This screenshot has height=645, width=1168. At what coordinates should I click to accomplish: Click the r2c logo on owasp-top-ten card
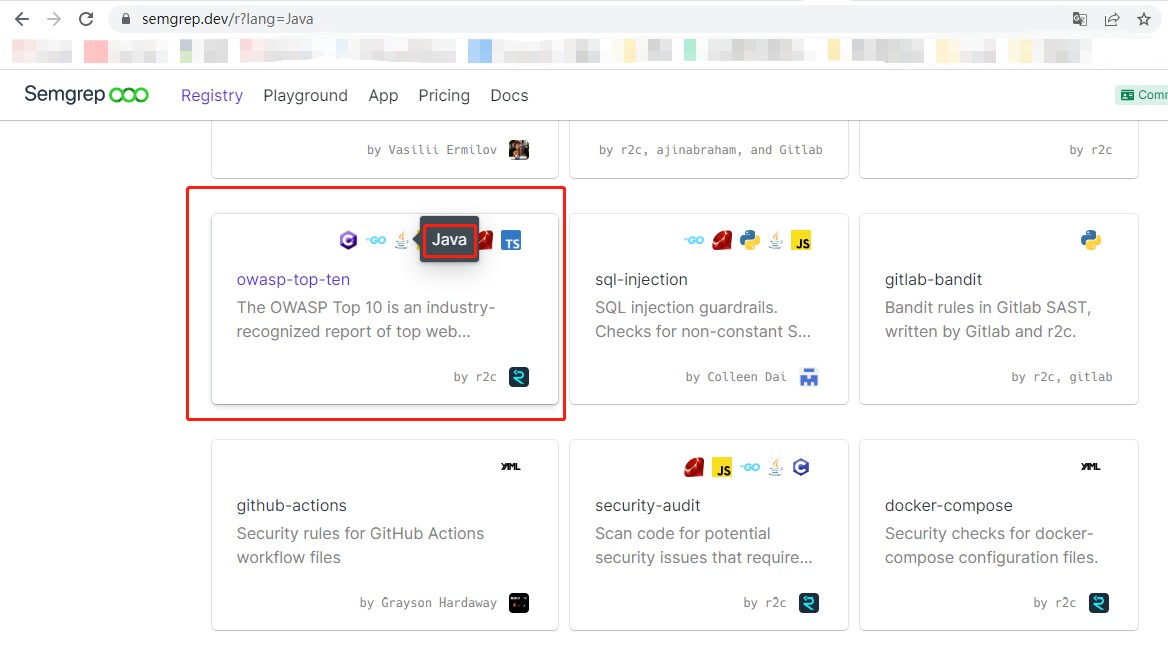pos(518,377)
